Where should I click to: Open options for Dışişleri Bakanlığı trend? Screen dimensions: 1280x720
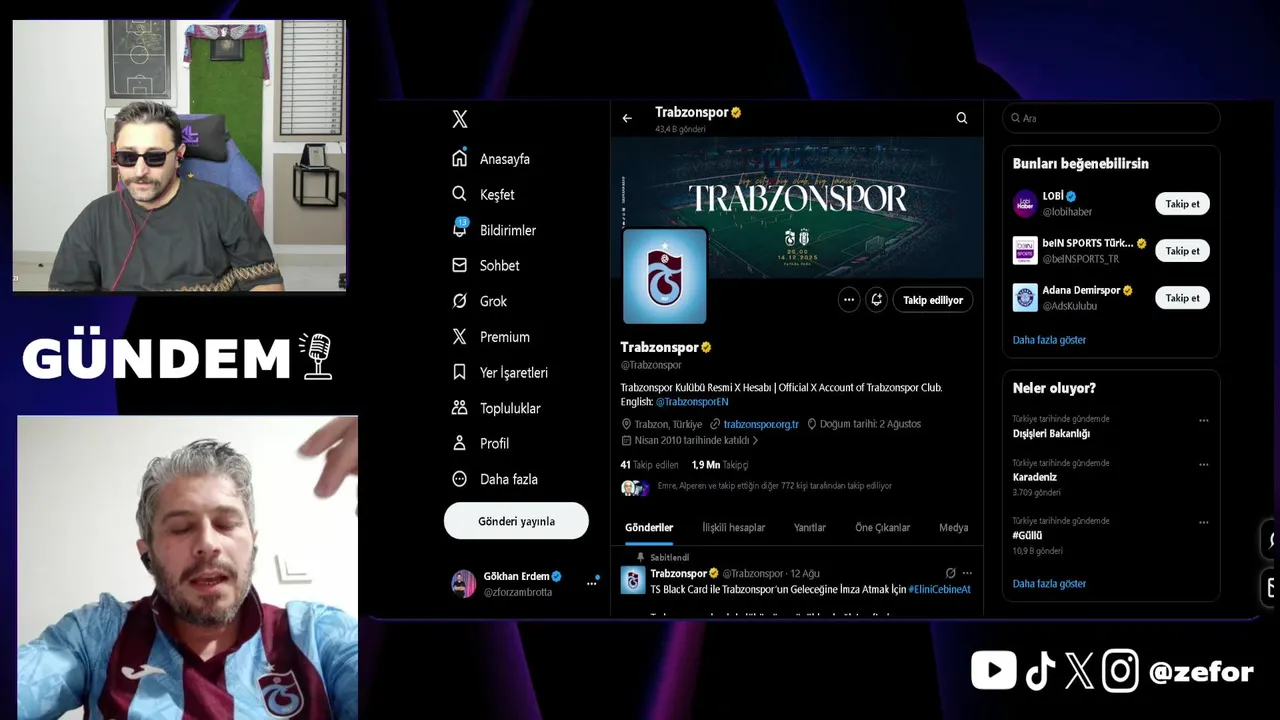click(1204, 420)
